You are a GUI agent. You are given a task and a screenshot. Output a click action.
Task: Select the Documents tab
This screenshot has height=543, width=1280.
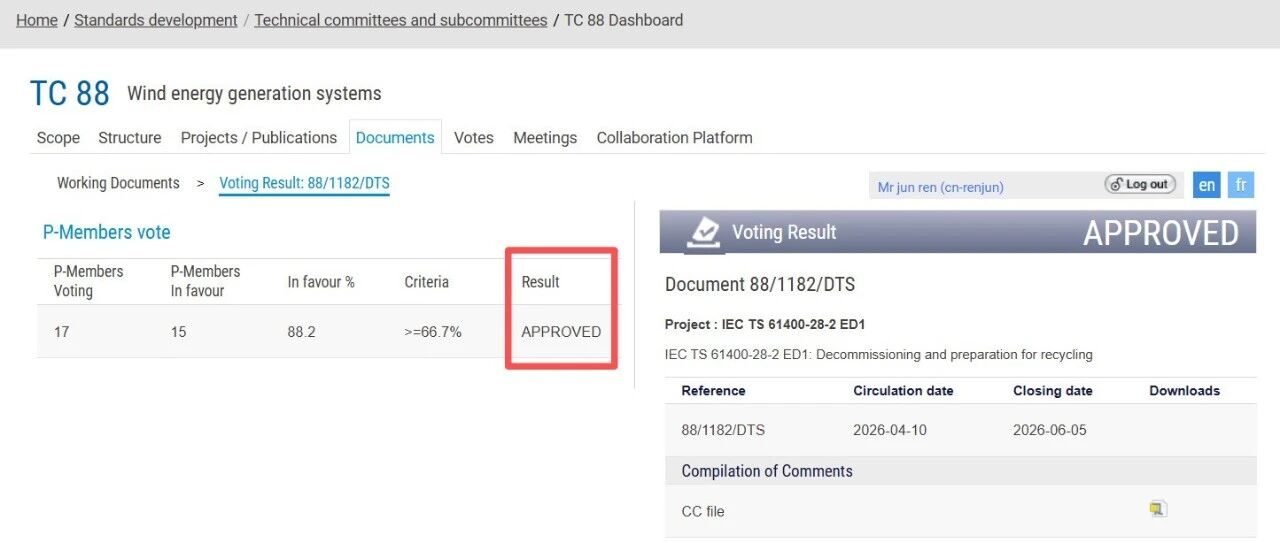(x=395, y=138)
